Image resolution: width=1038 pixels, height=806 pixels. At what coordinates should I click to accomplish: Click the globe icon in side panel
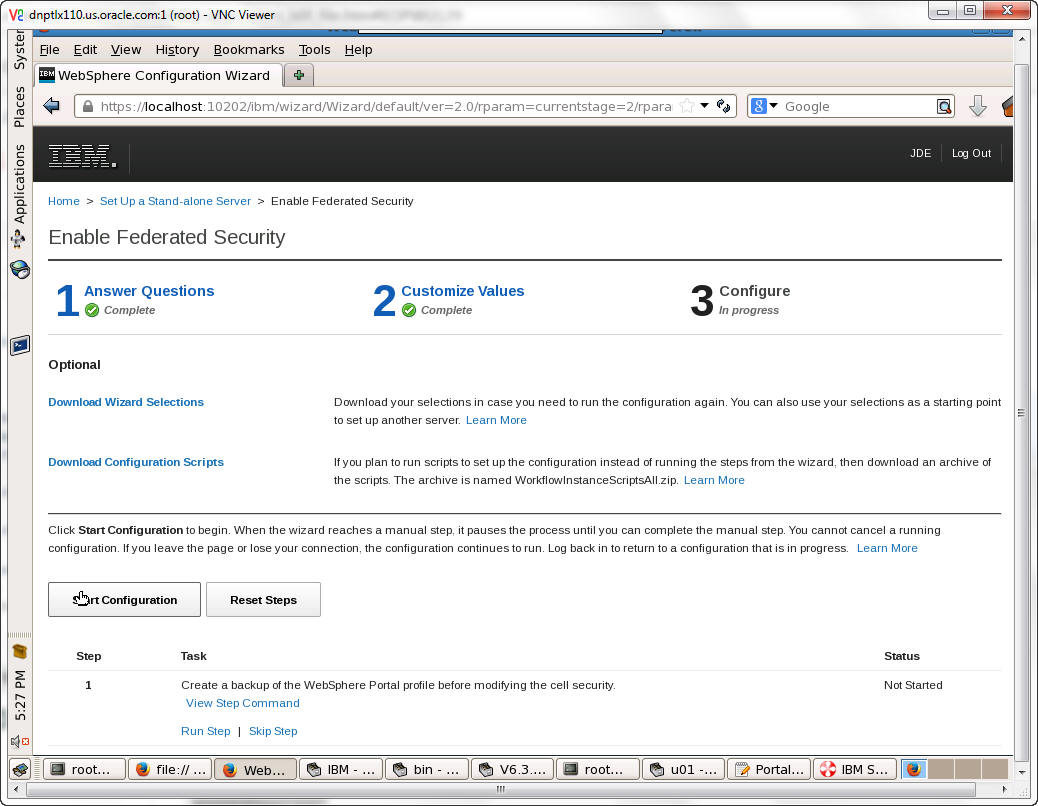point(20,269)
